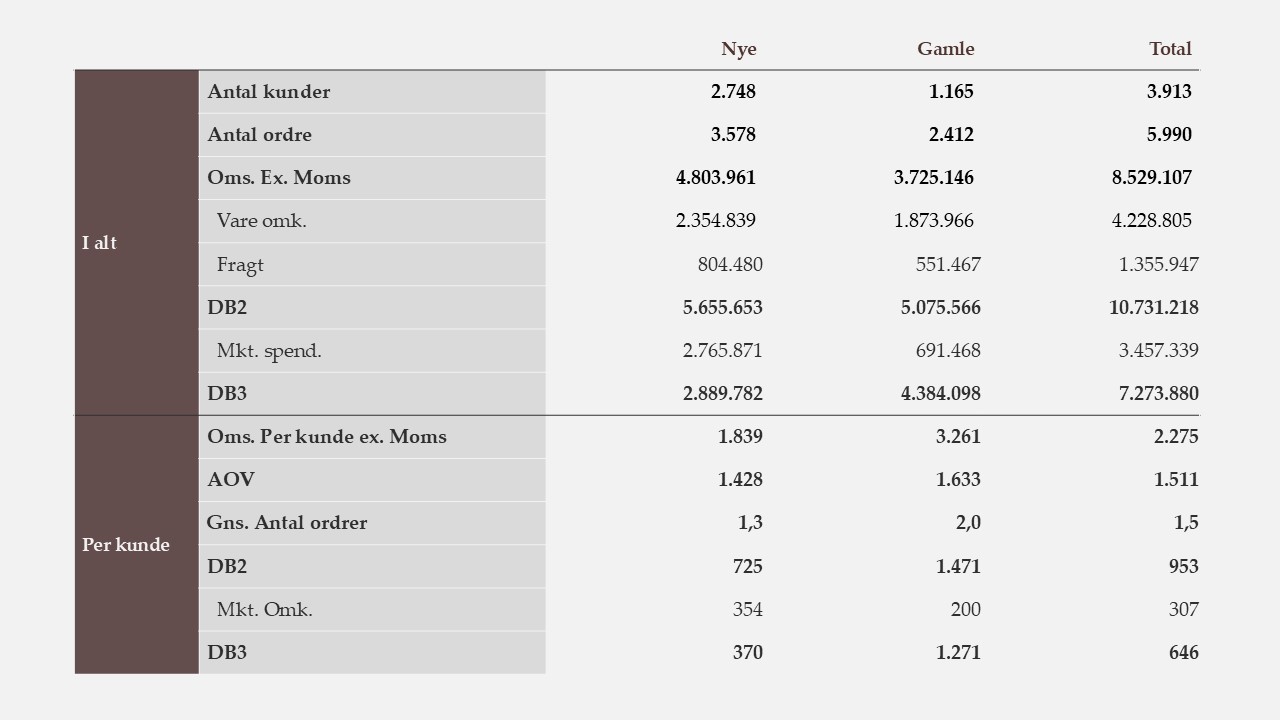Viewport: 1280px width, 720px height.
Task: Click the Total column header
Action: (1170, 49)
